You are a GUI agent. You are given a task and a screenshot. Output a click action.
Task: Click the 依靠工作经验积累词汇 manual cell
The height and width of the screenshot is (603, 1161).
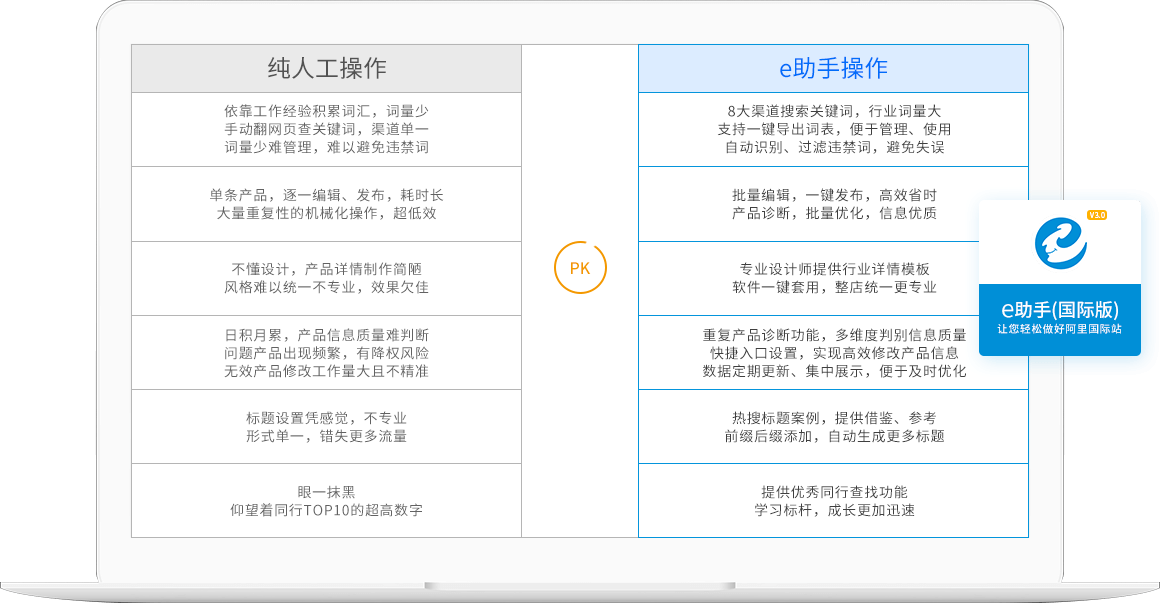326,129
